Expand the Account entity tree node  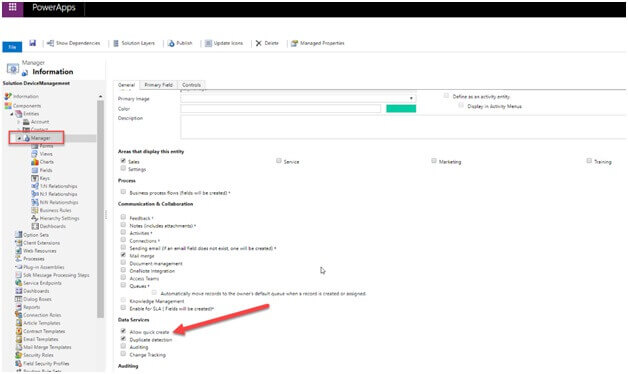pyautogui.click(x=18, y=122)
